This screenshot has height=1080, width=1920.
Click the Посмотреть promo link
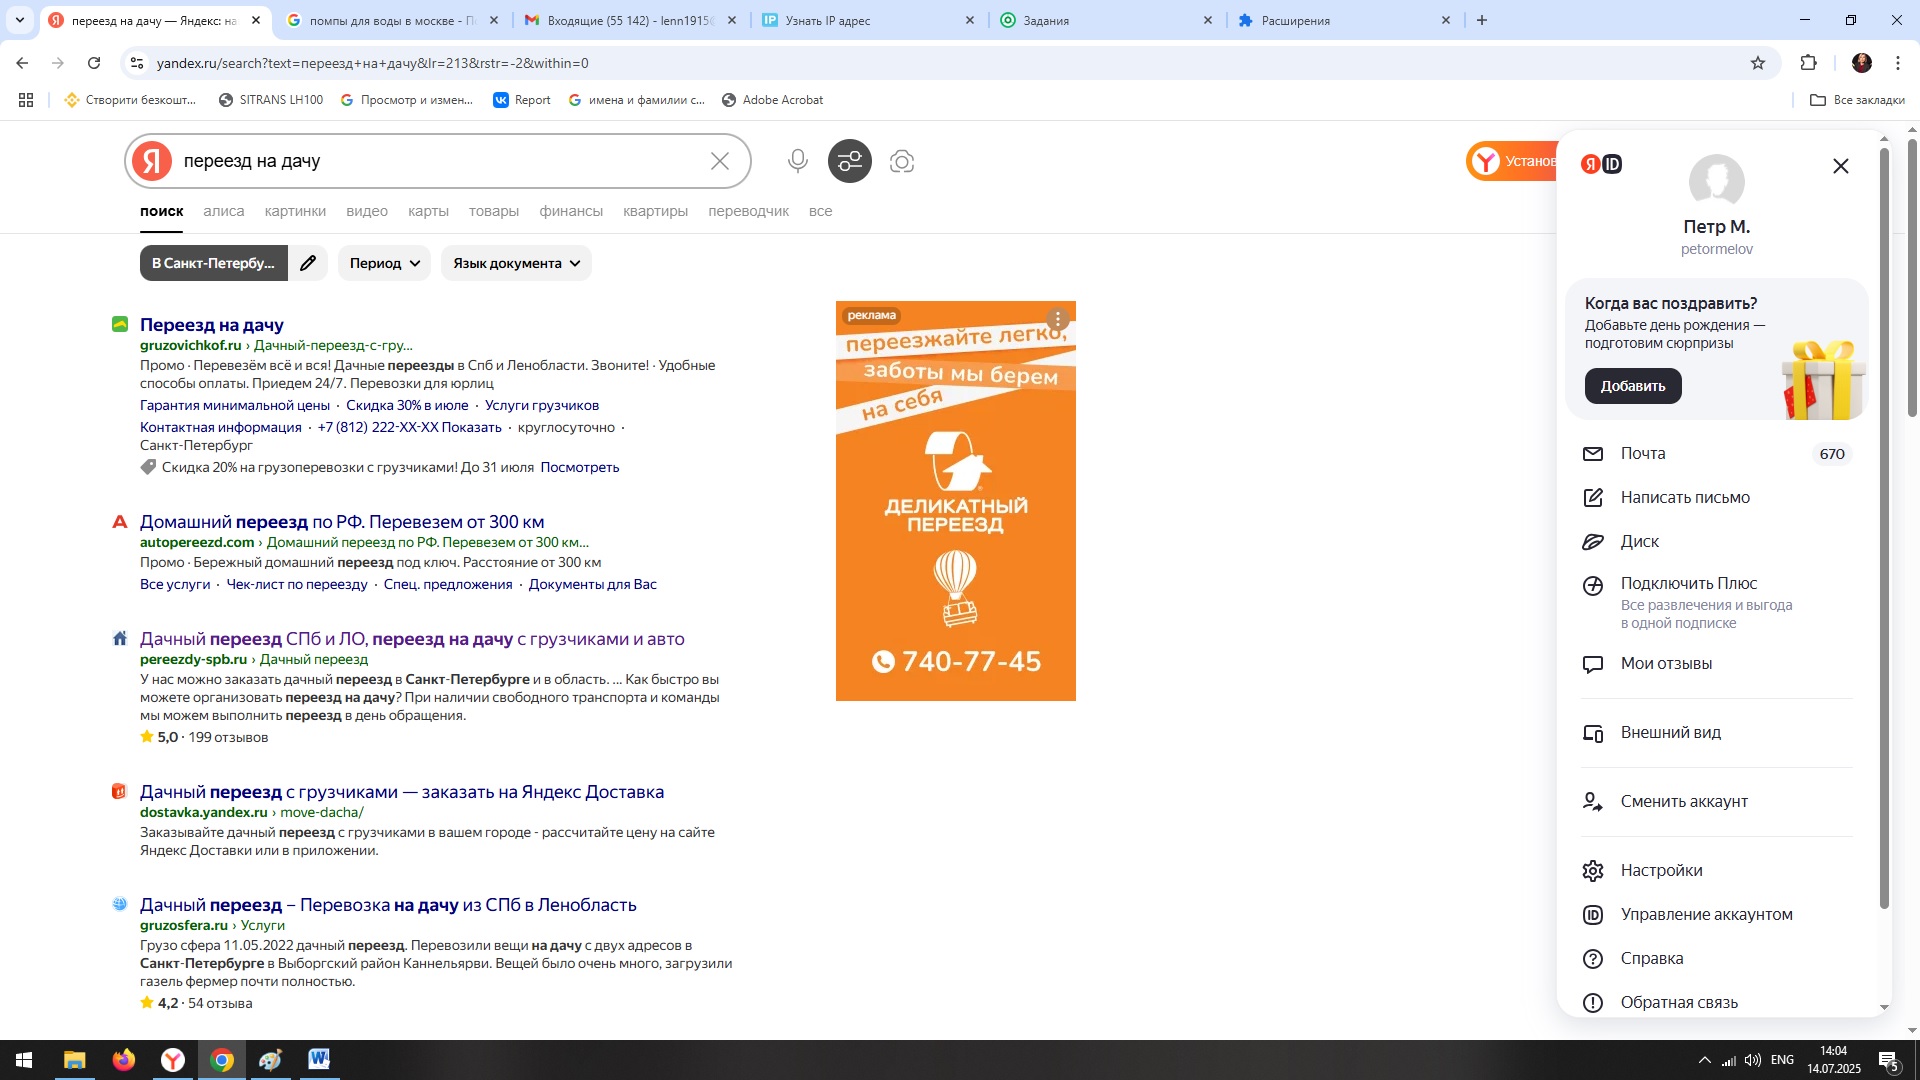tap(580, 467)
